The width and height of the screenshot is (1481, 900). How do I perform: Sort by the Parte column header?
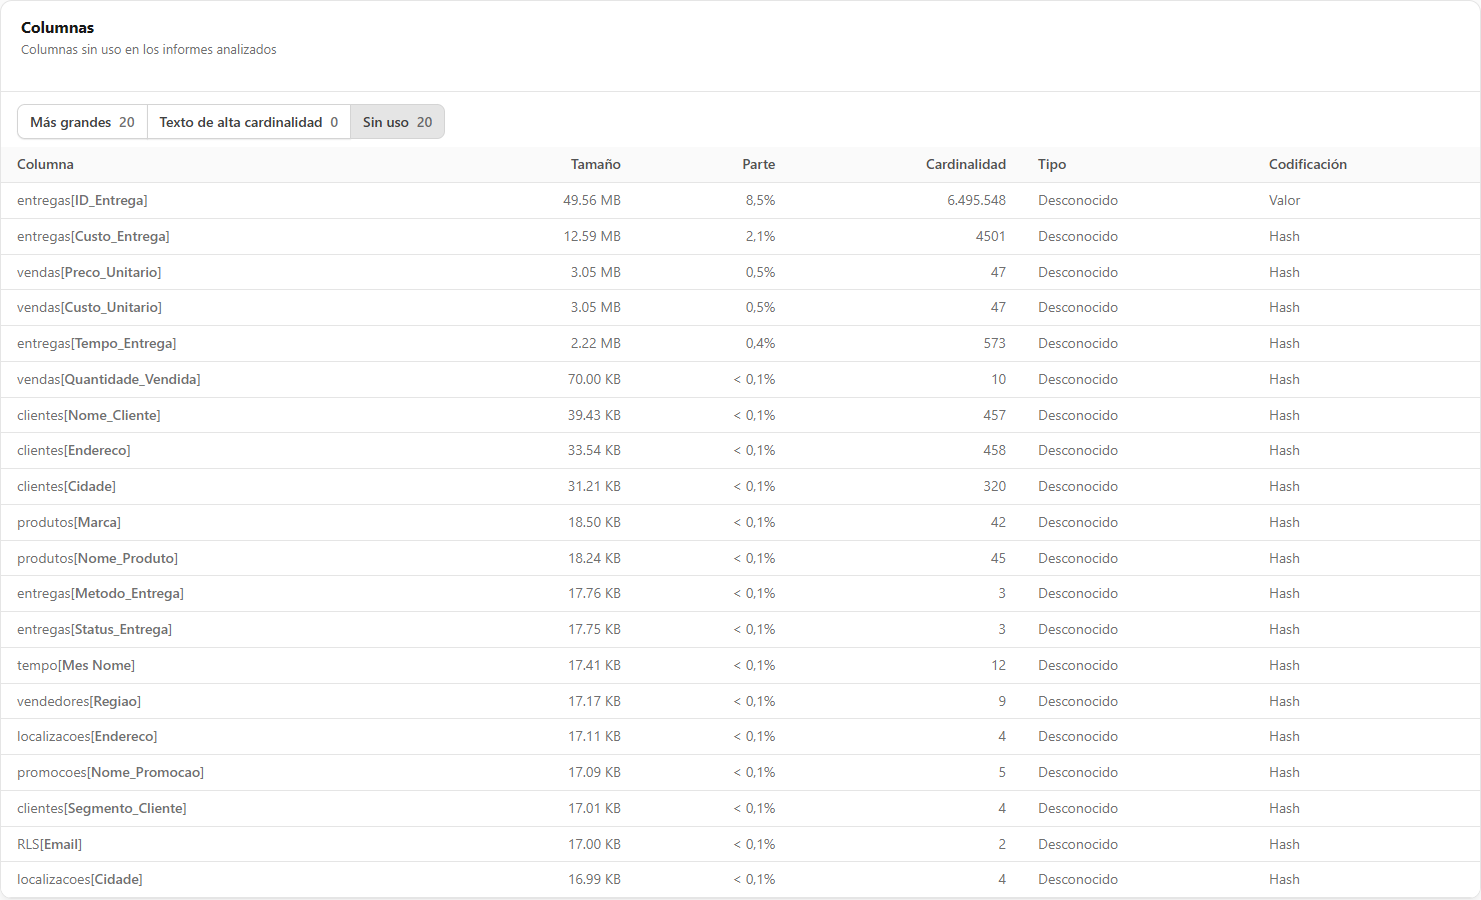tap(759, 164)
